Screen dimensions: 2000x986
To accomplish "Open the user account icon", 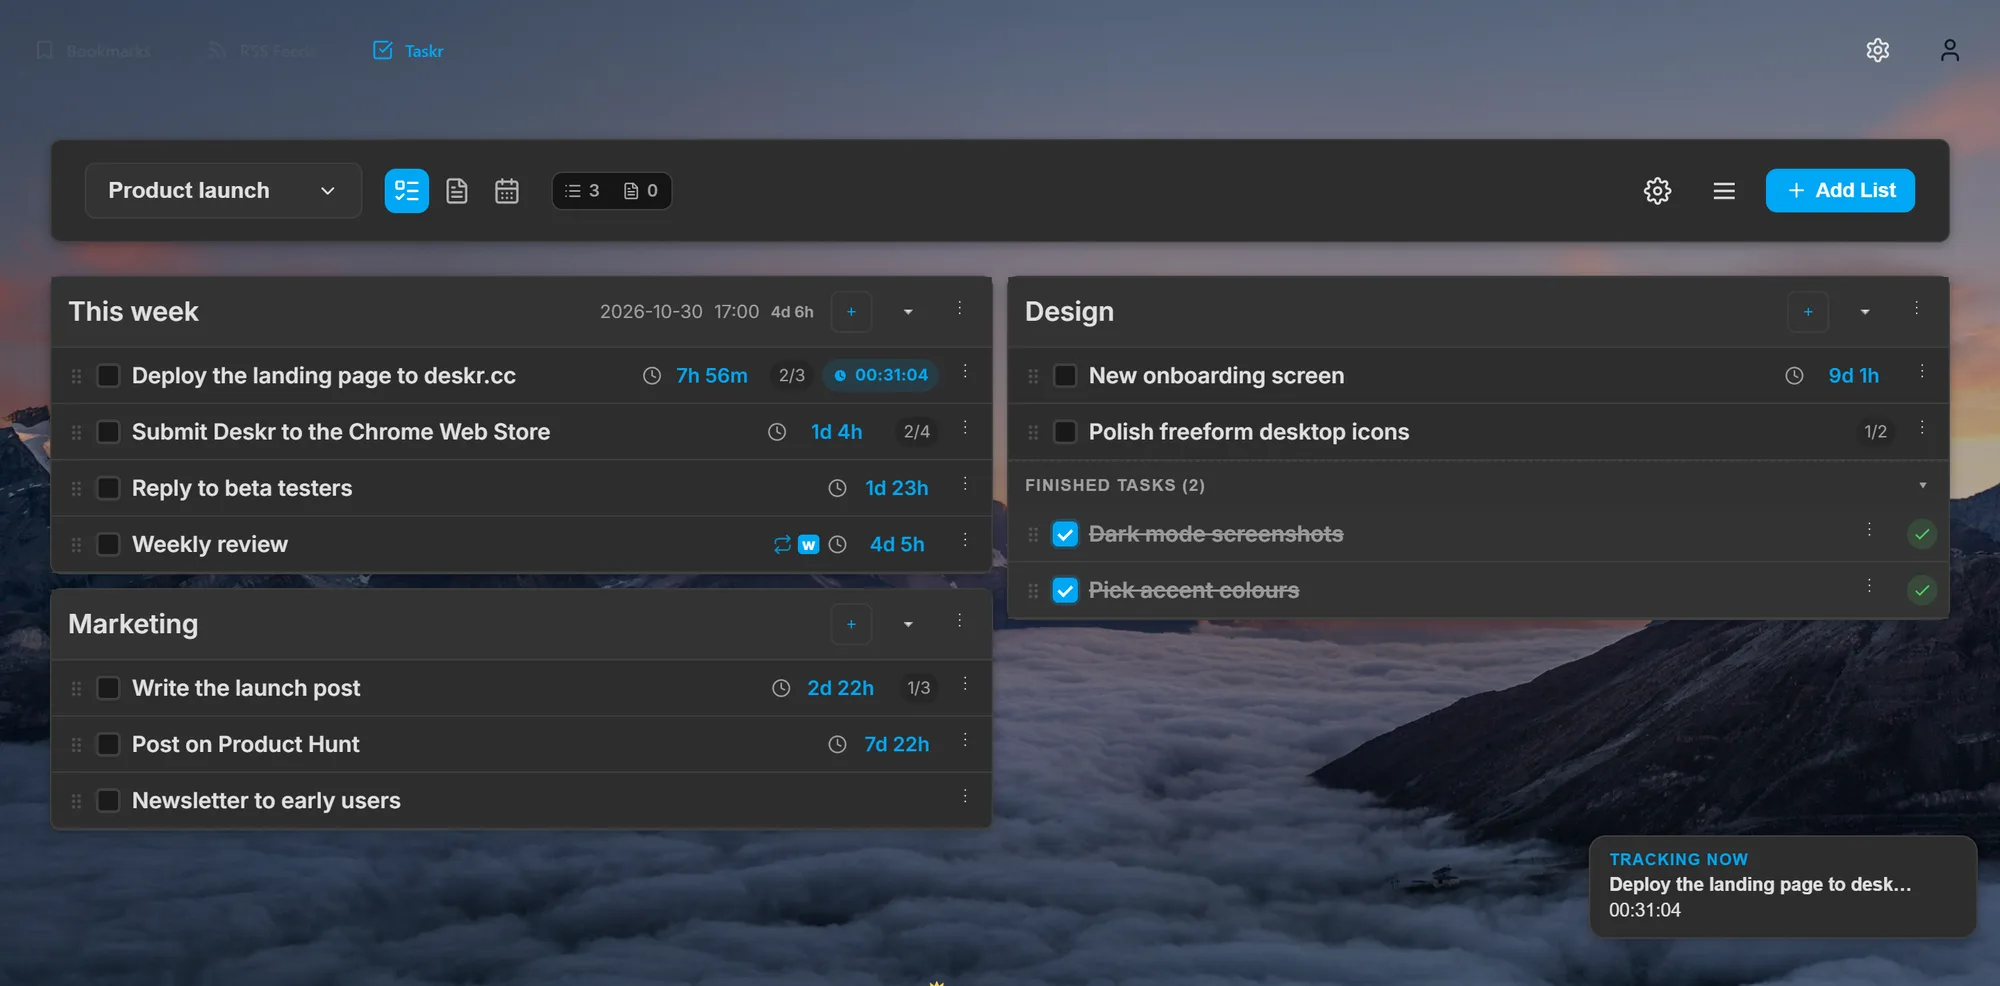I will pos(1950,50).
